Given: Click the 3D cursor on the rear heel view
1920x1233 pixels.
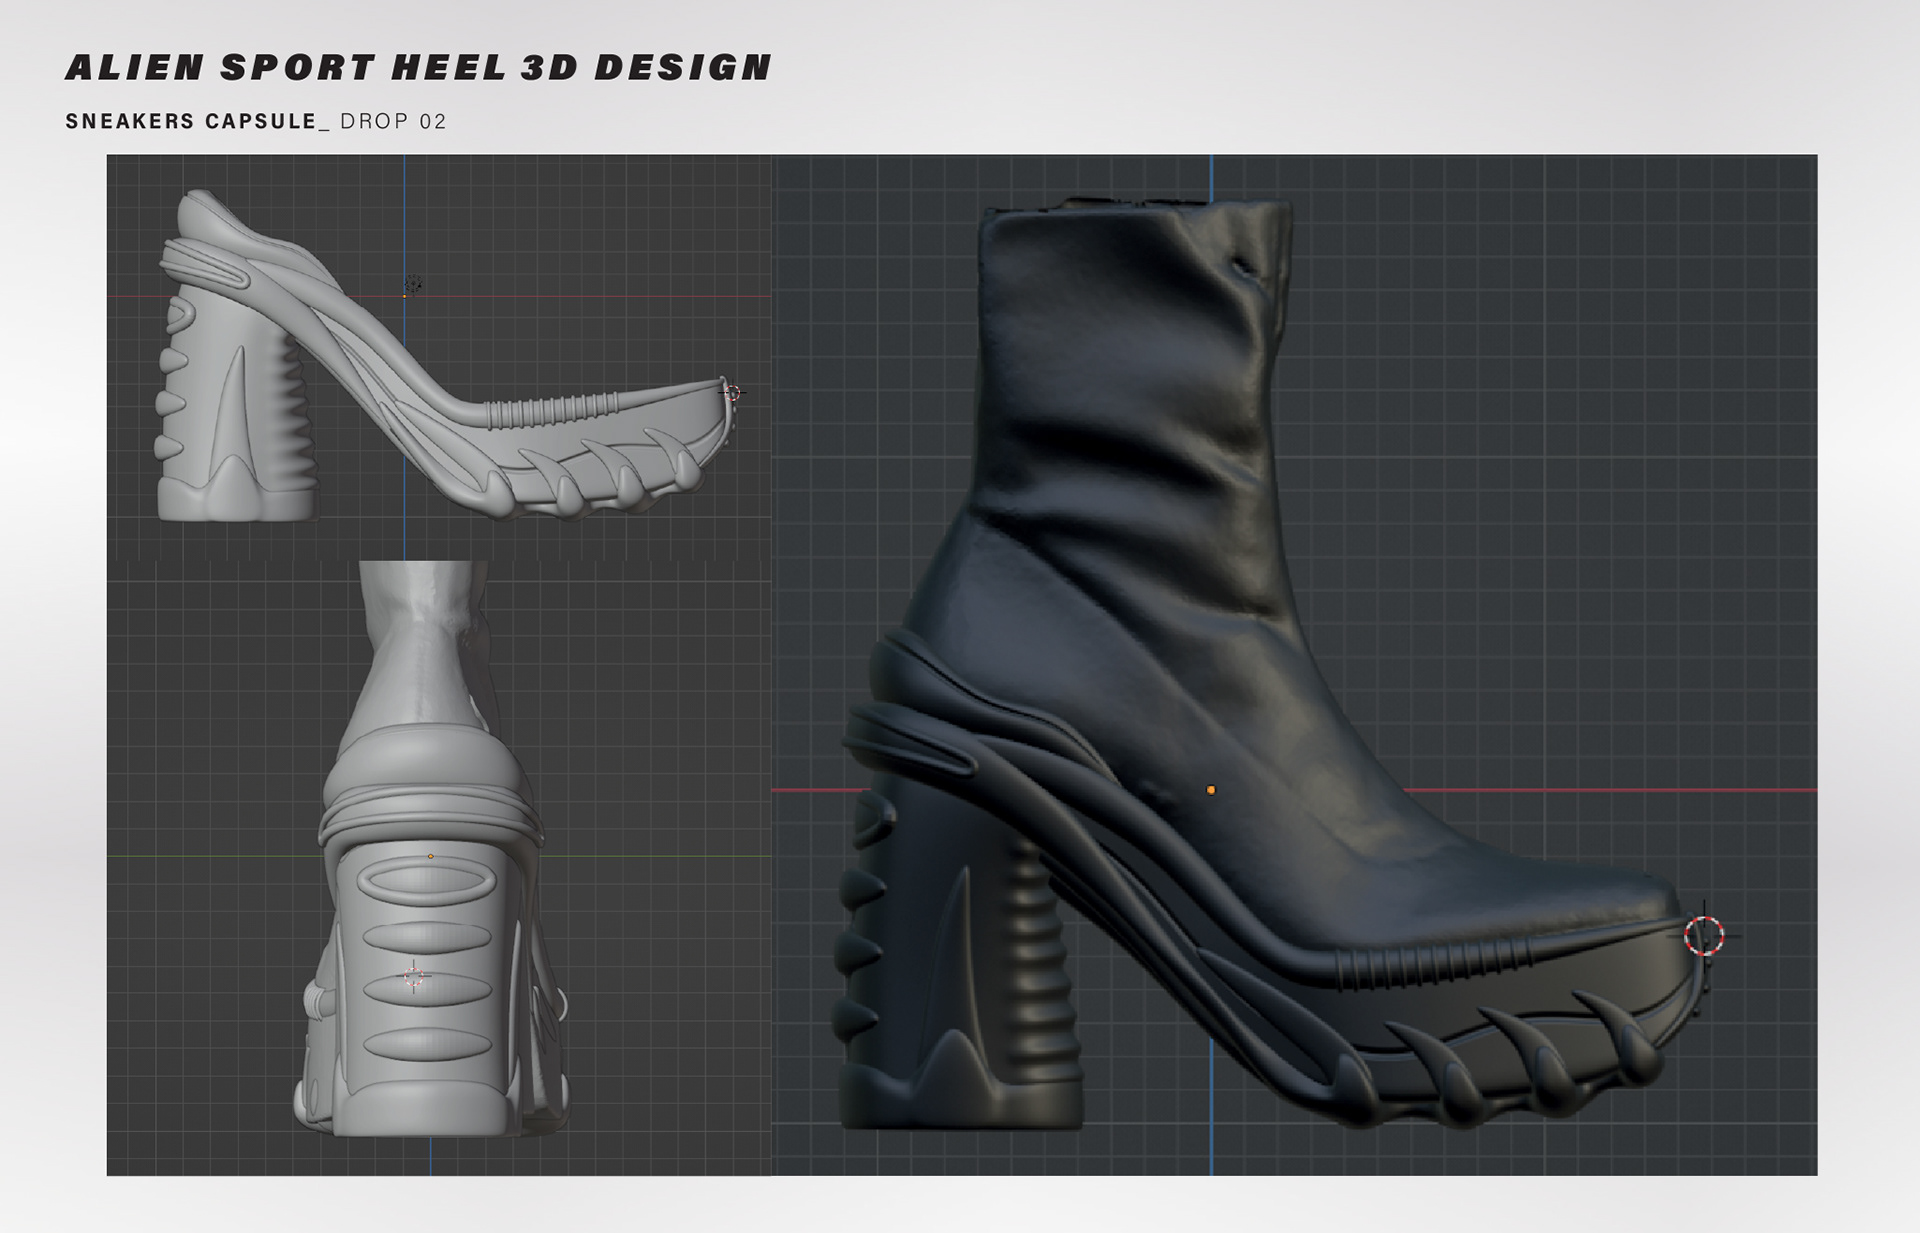Looking at the screenshot, I should 414,976.
